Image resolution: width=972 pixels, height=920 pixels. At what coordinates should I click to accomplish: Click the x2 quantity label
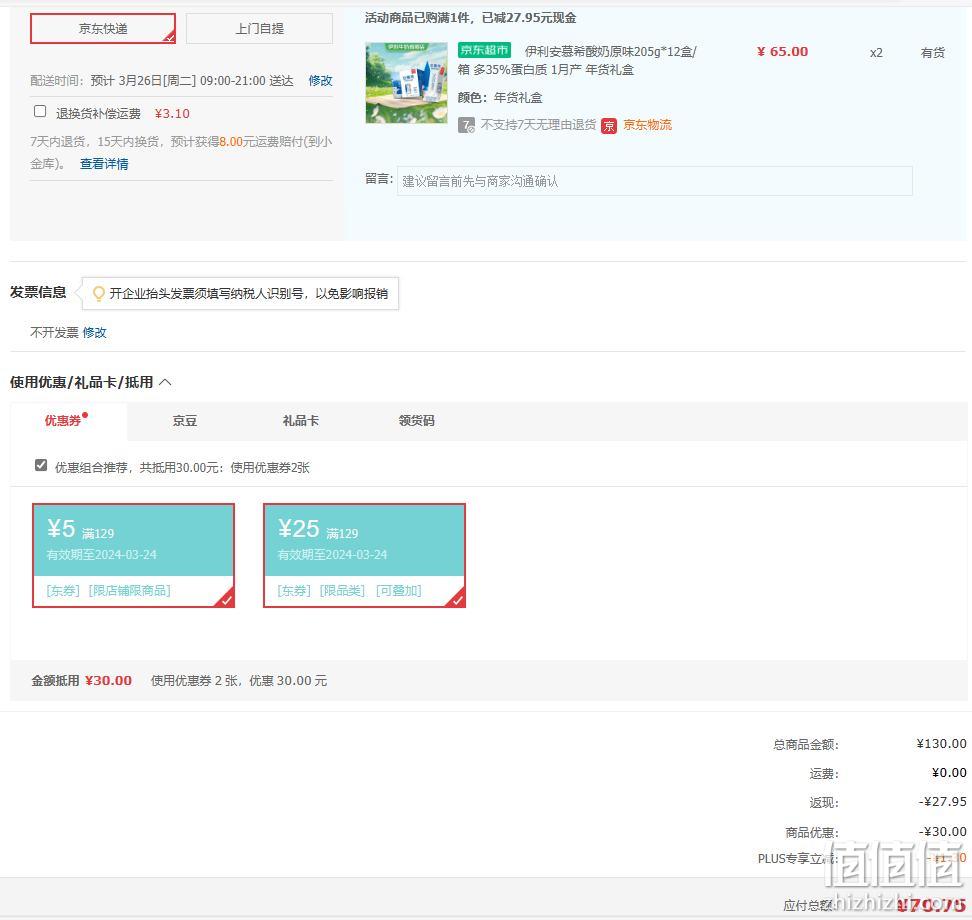(x=876, y=53)
